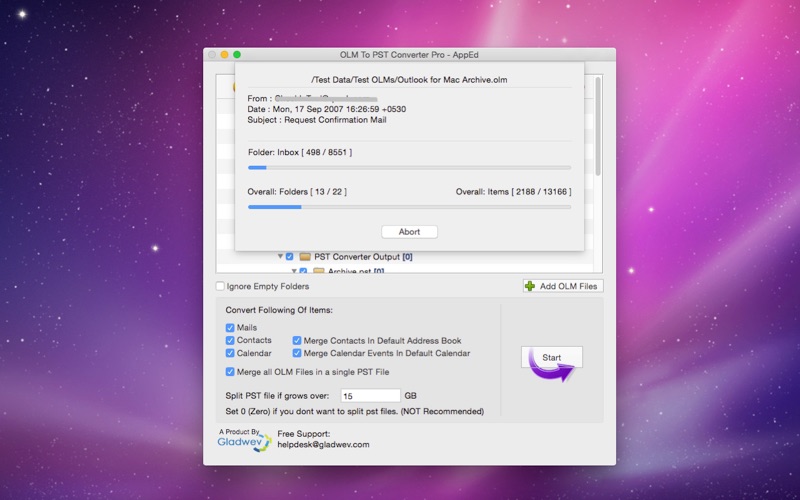Image resolution: width=800 pixels, height=500 pixels.
Task: Uncheck the Mails checkbox
Action: coord(230,328)
